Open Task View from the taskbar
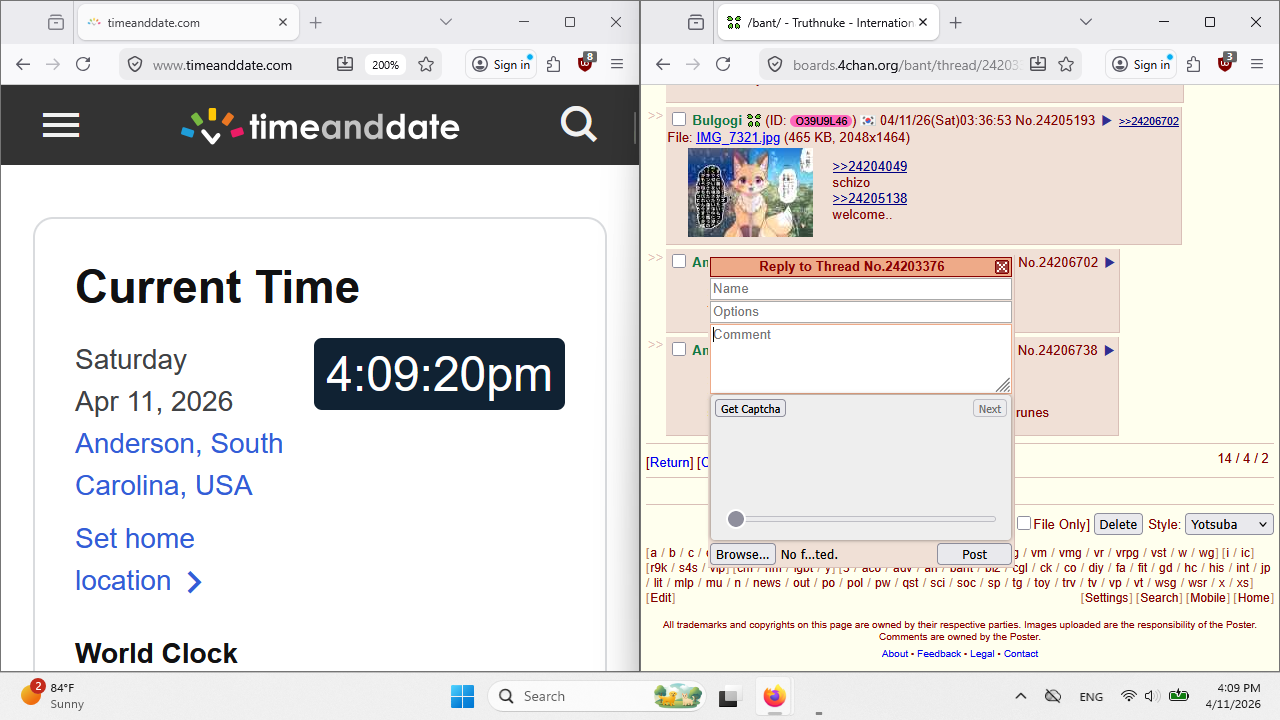 [x=729, y=696]
